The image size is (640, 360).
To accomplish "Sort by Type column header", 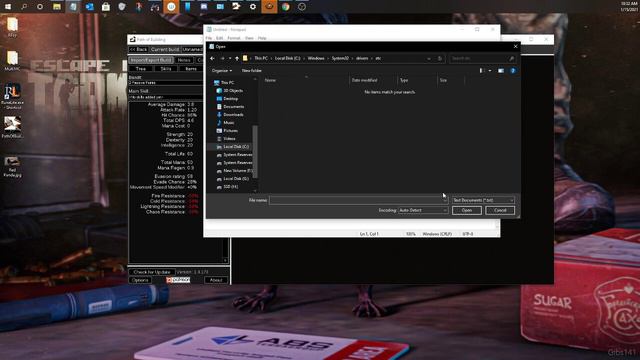I will tap(404, 80).
